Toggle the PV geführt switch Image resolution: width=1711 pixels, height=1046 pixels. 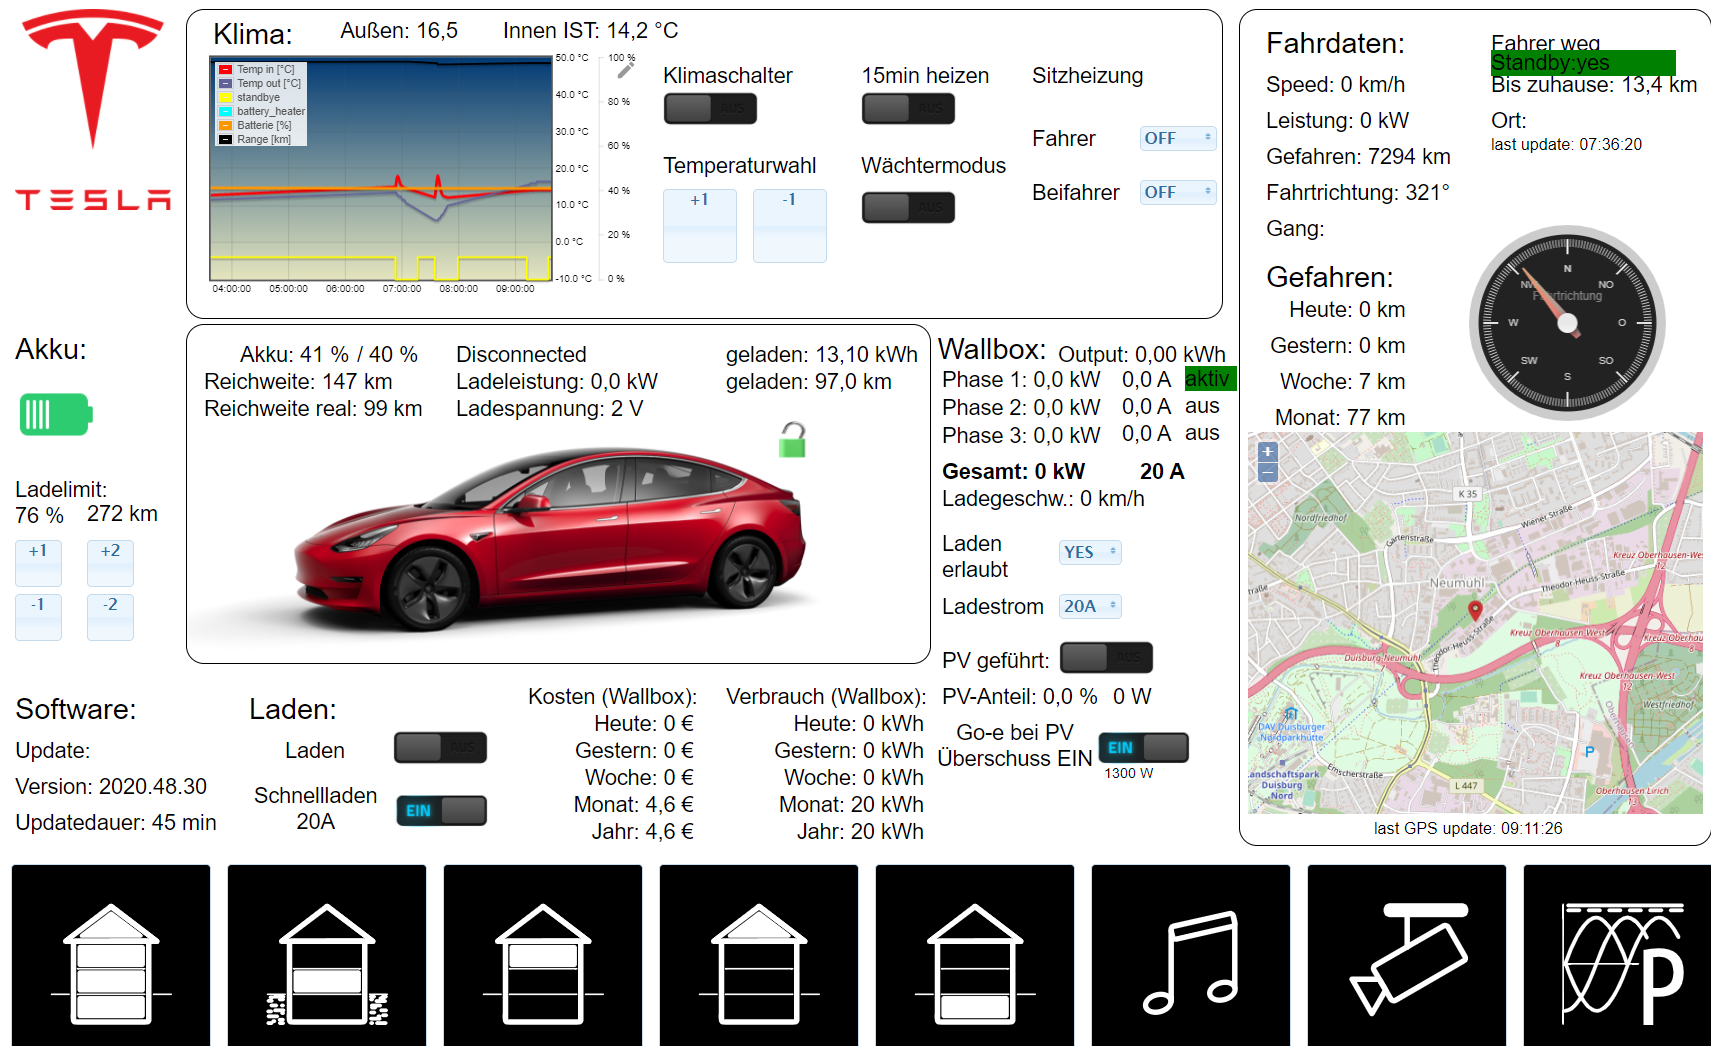coord(1106,657)
